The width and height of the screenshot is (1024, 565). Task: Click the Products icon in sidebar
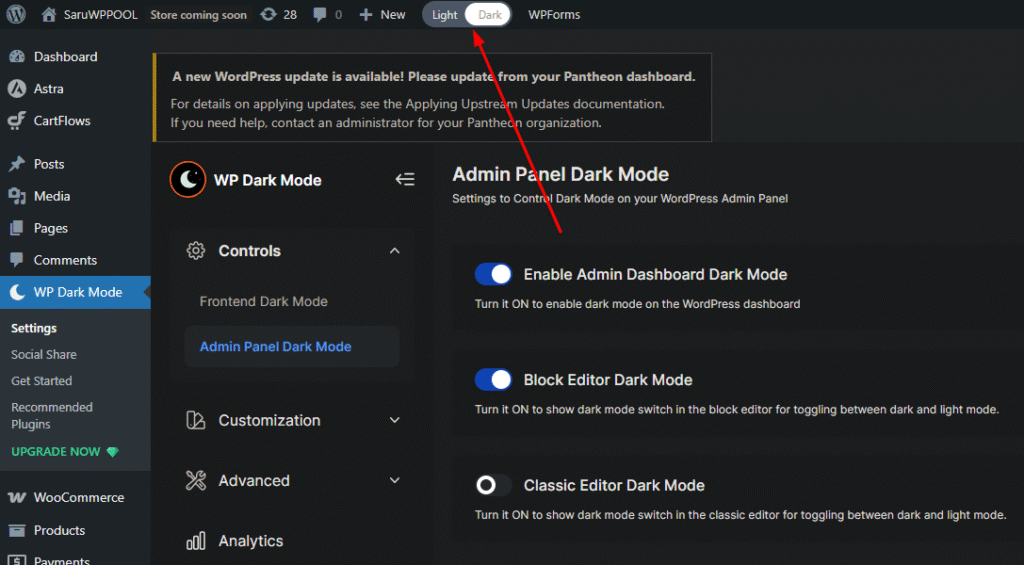point(17,530)
